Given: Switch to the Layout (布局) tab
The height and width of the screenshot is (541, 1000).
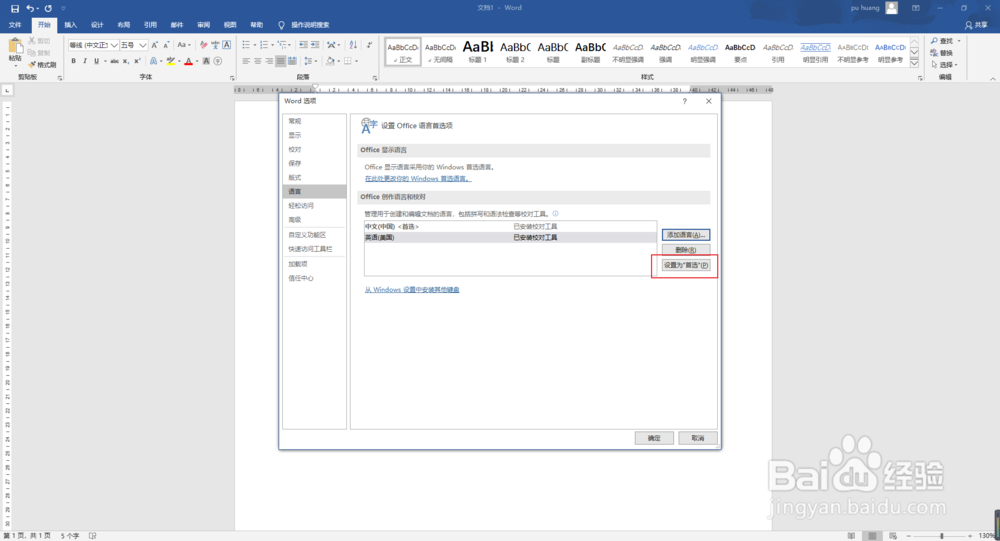Looking at the screenshot, I should pyautogui.click(x=124, y=25).
